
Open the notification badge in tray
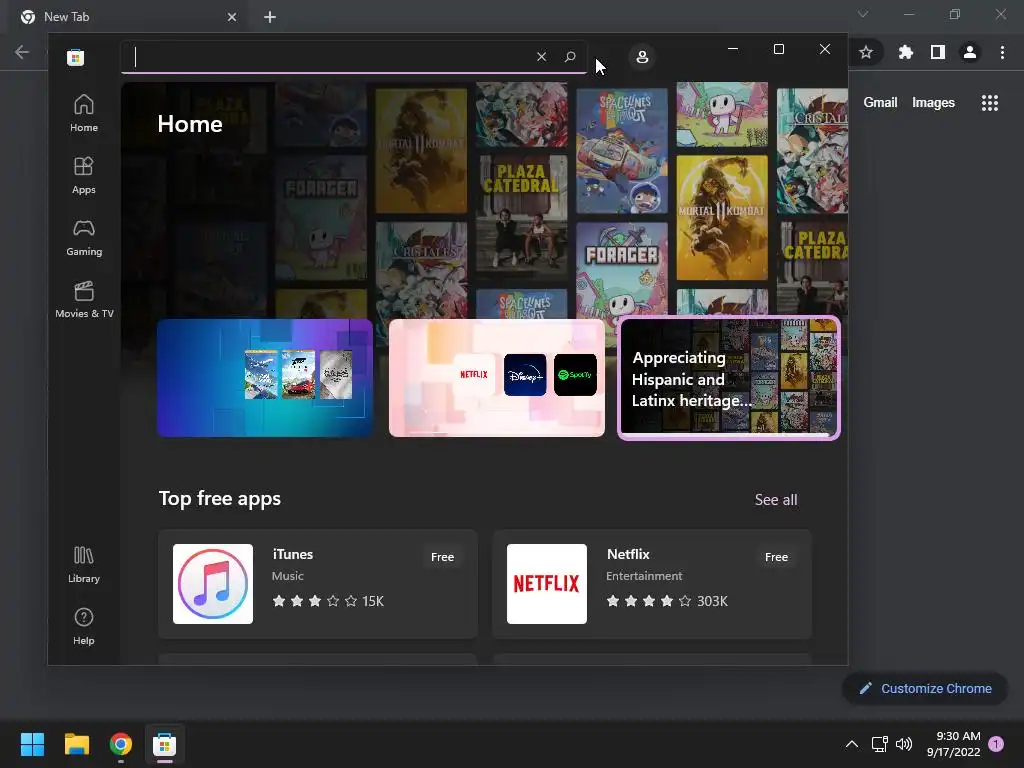996,744
